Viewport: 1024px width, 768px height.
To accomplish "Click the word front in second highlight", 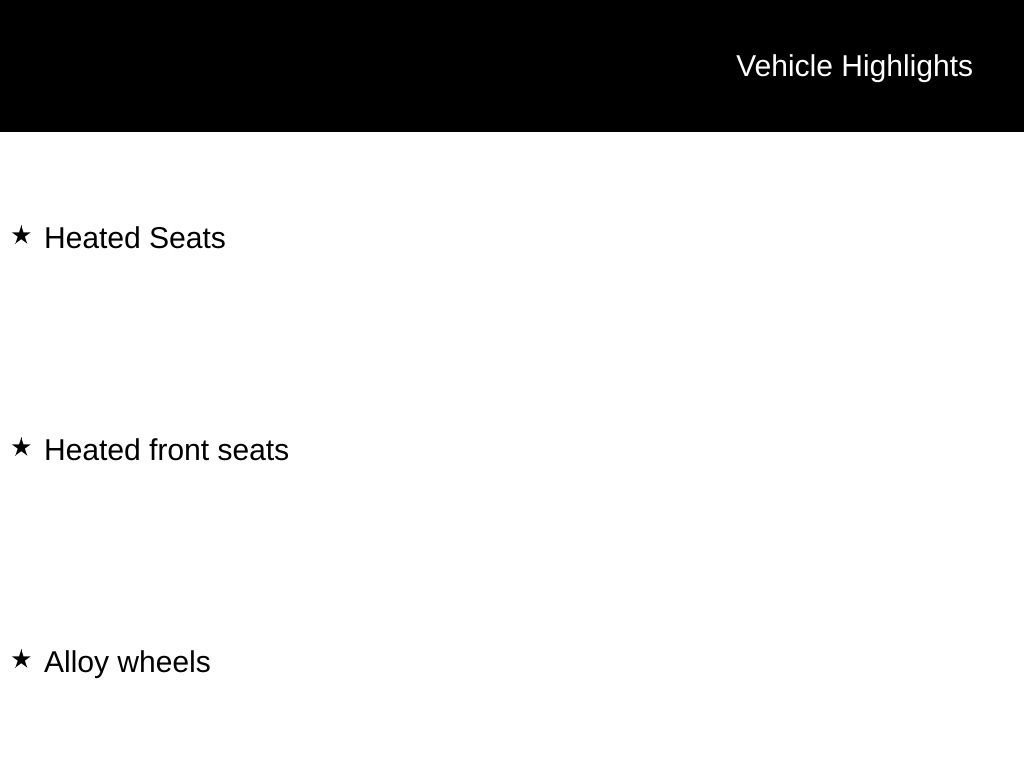I will (x=180, y=450).
